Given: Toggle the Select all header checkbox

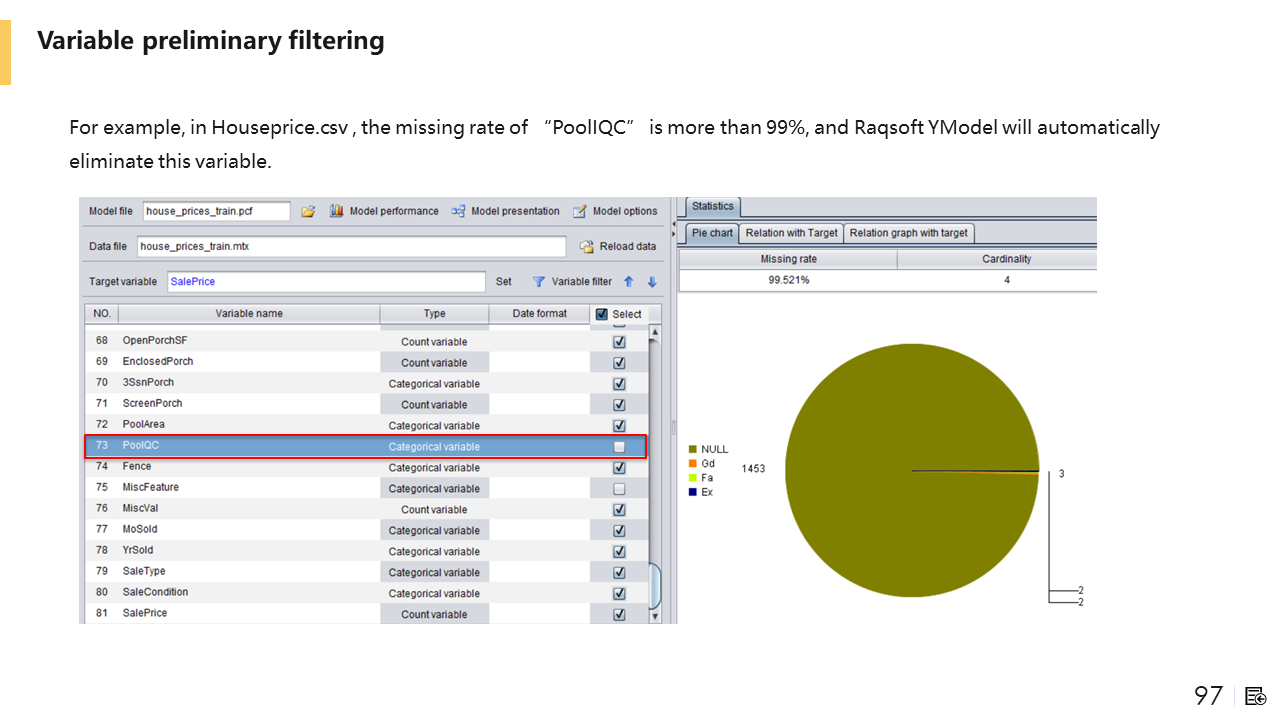Looking at the screenshot, I should pos(602,314).
